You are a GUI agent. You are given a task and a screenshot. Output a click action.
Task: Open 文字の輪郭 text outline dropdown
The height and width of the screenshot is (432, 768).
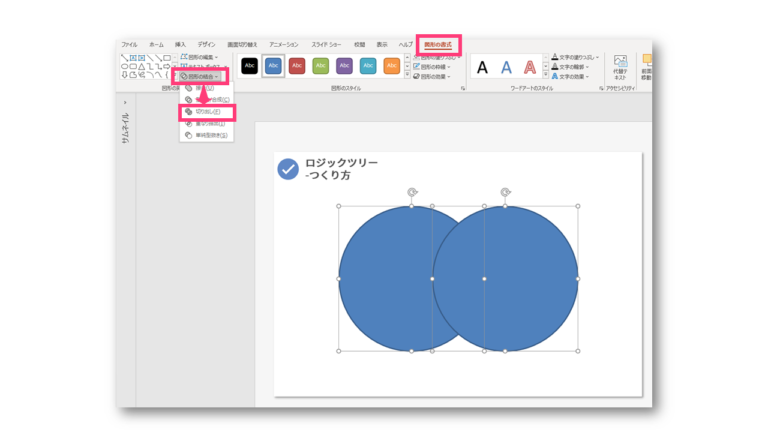571,67
